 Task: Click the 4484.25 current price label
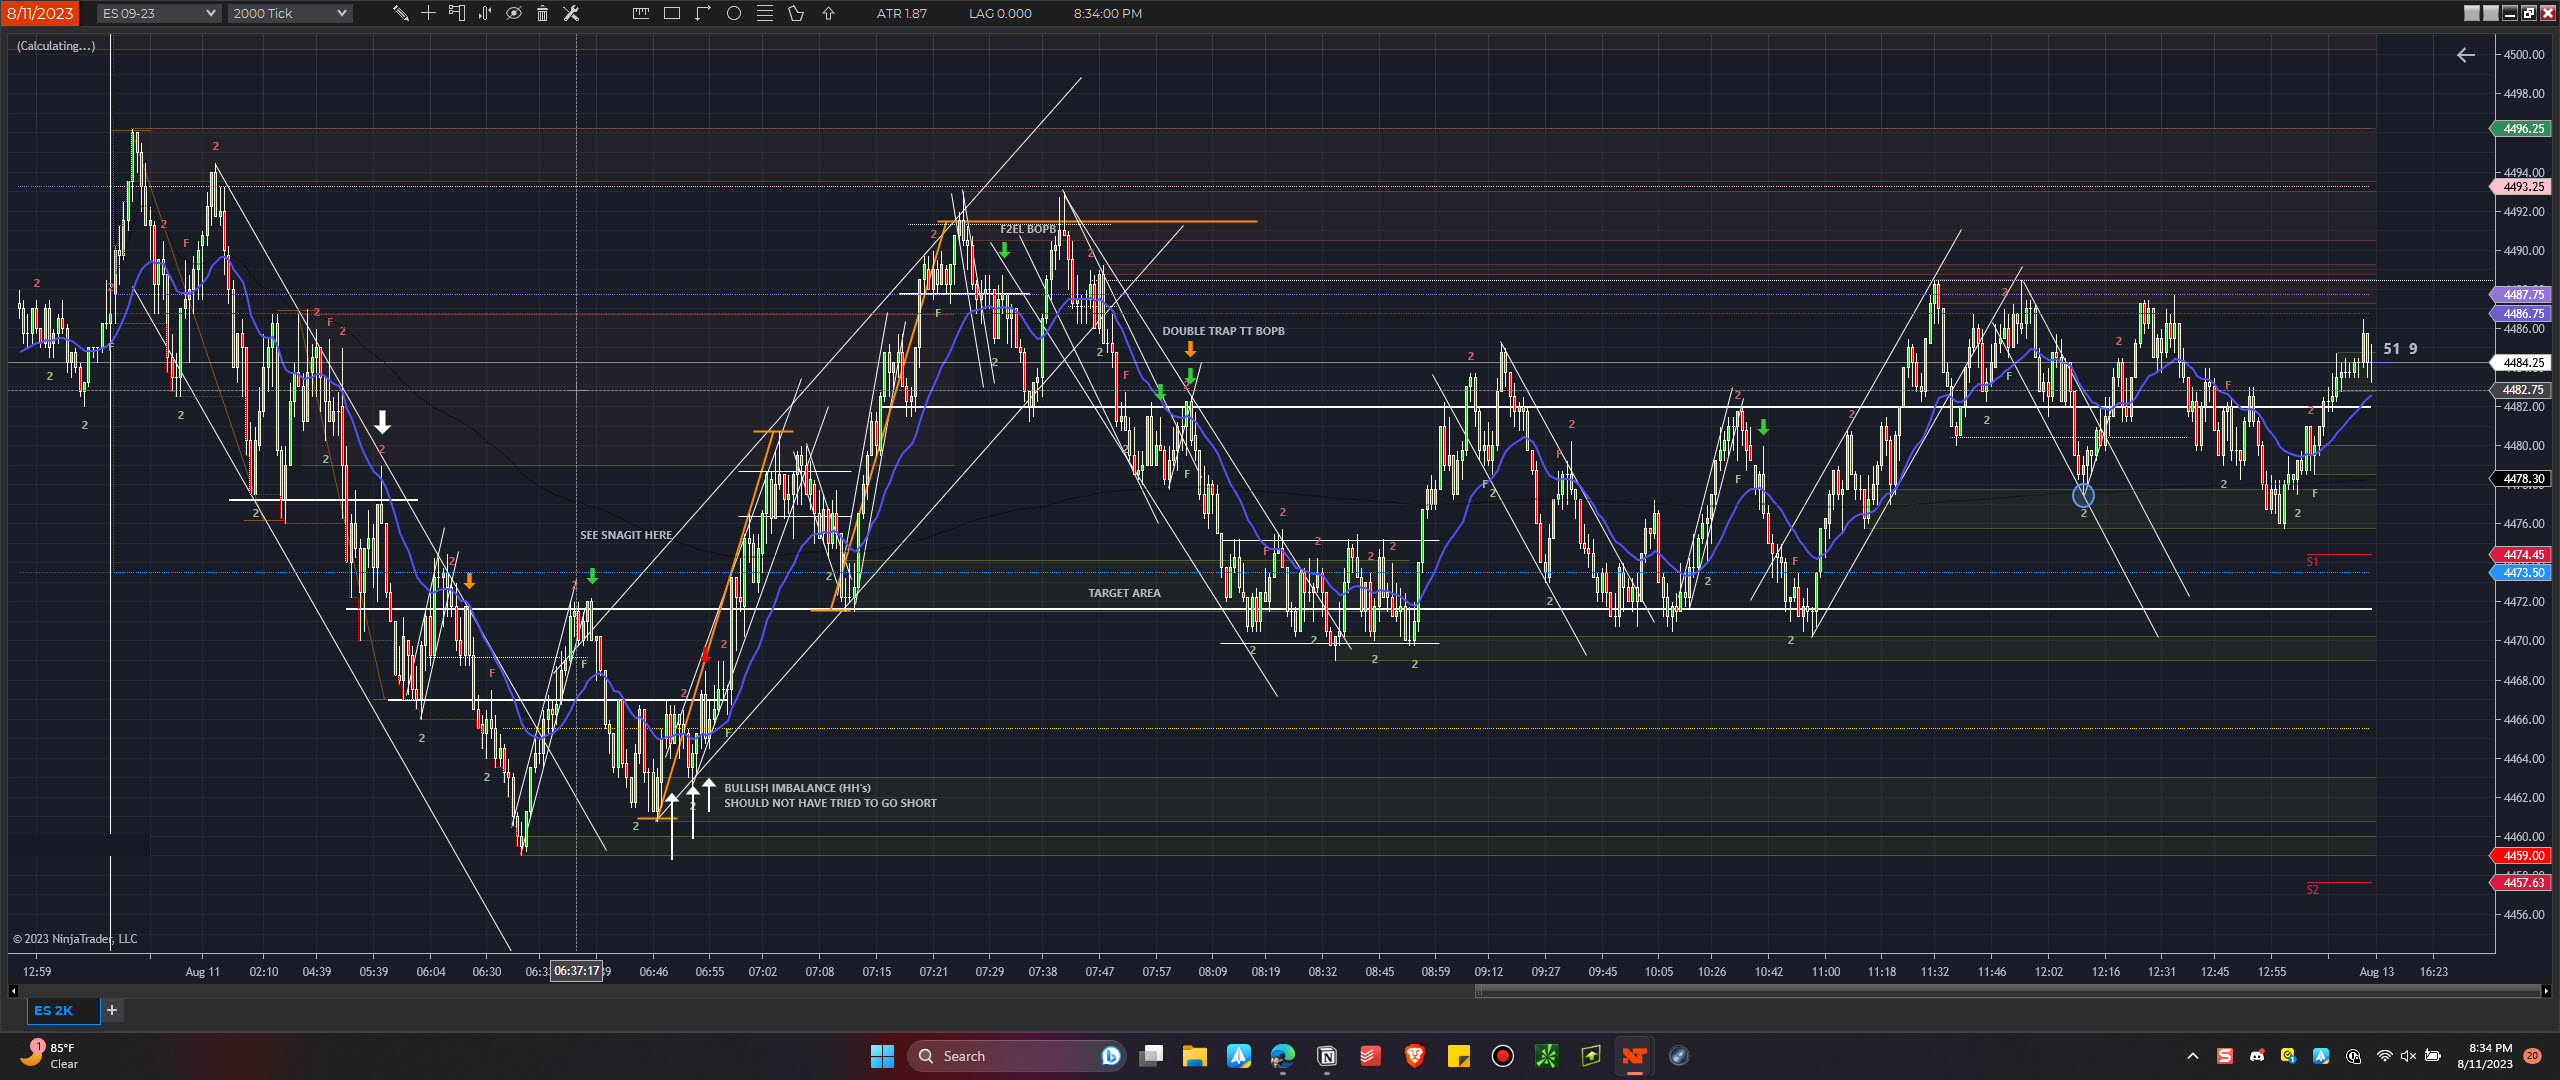point(2522,363)
